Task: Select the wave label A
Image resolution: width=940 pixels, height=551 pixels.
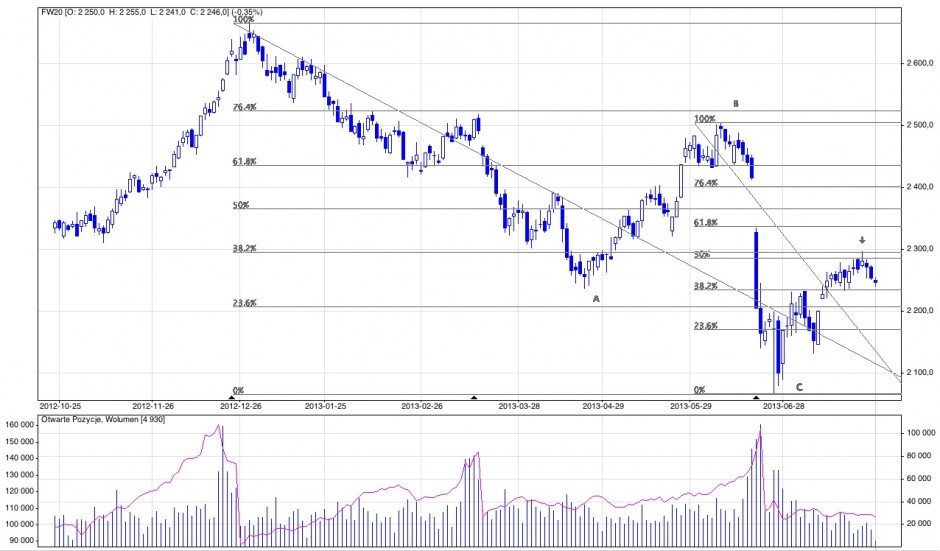Action: 595,298
